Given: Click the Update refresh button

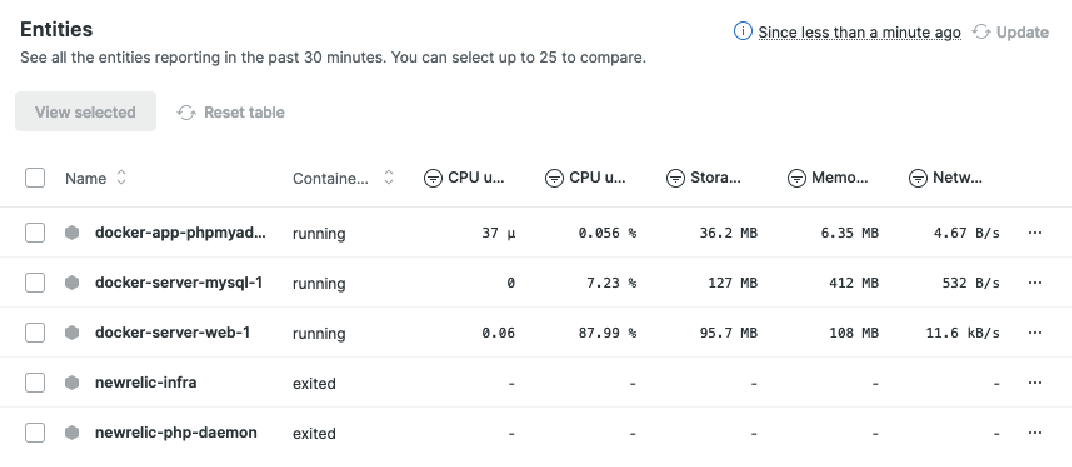Looking at the screenshot, I should pos(1010,32).
